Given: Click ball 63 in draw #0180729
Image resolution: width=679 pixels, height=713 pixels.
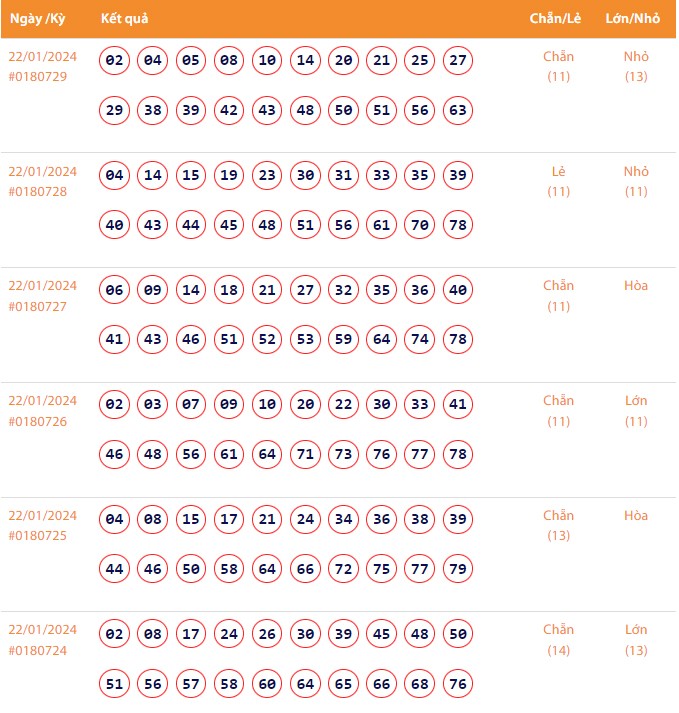Looking at the screenshot, I should click(x=458, y=110).
